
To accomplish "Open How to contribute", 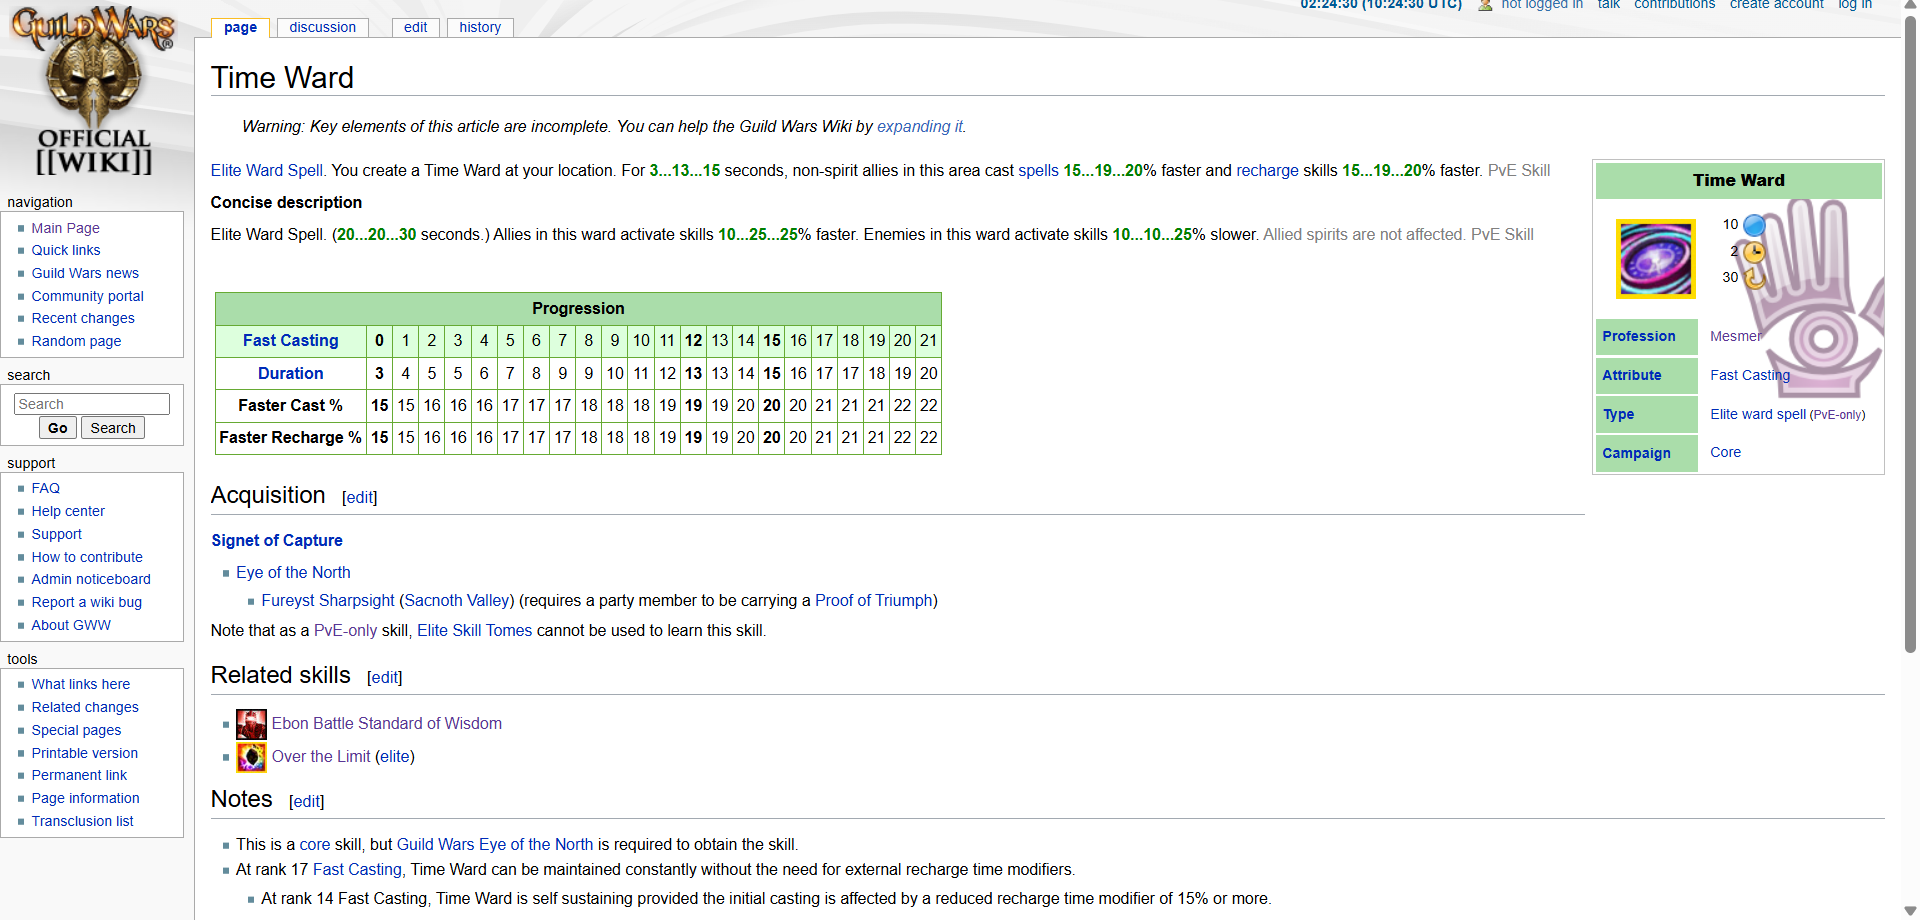I will tap(87, 557).
